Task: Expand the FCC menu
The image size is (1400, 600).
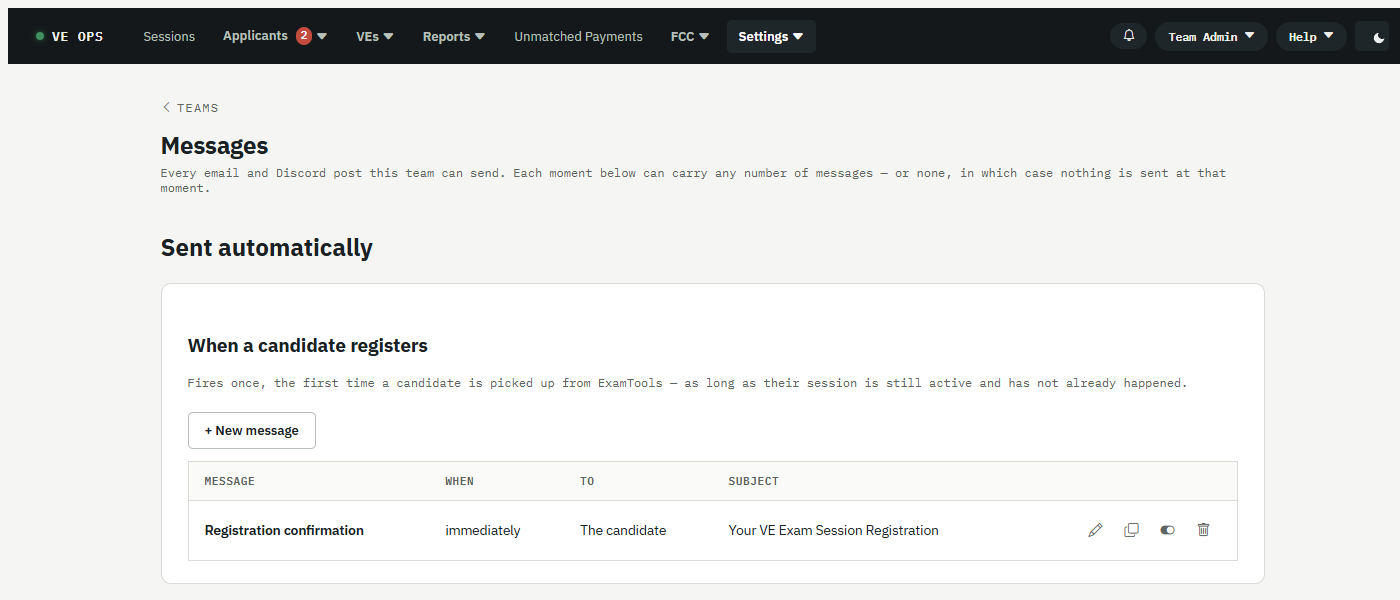Action: (690, 36)
